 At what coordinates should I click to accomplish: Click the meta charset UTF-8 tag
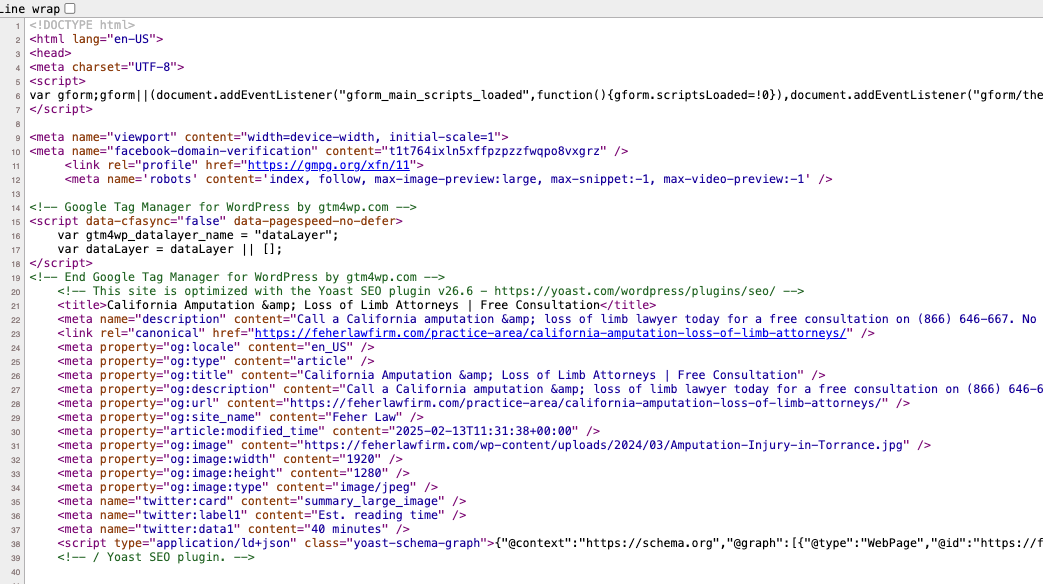tap(107, 67)
